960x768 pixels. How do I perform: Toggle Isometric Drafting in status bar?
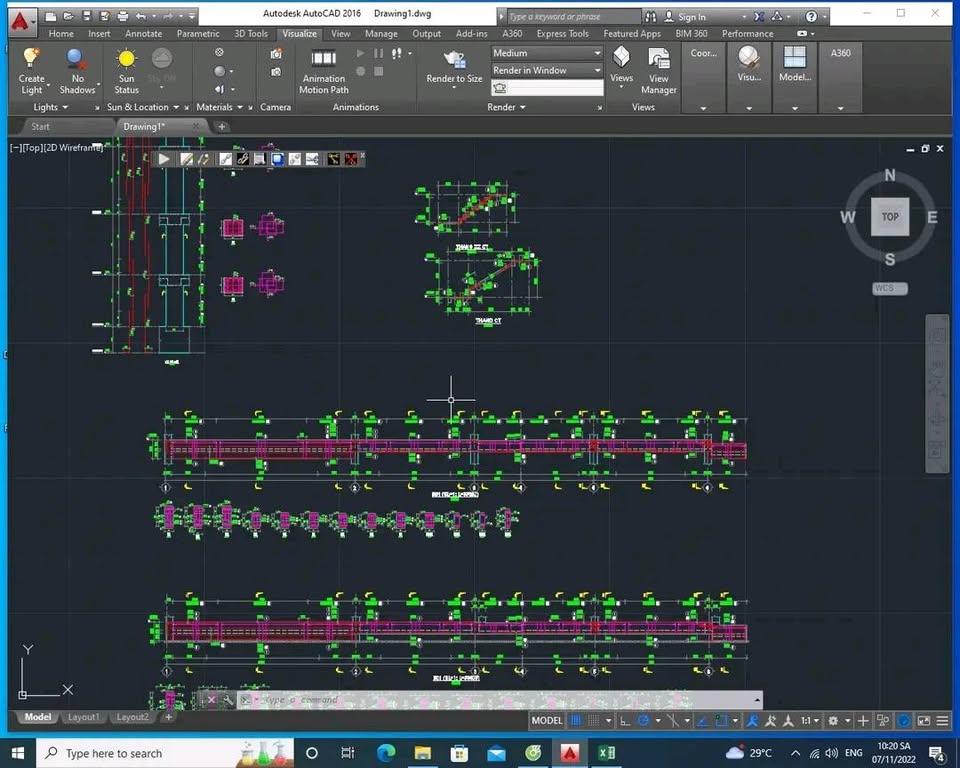tap(673, 721)
